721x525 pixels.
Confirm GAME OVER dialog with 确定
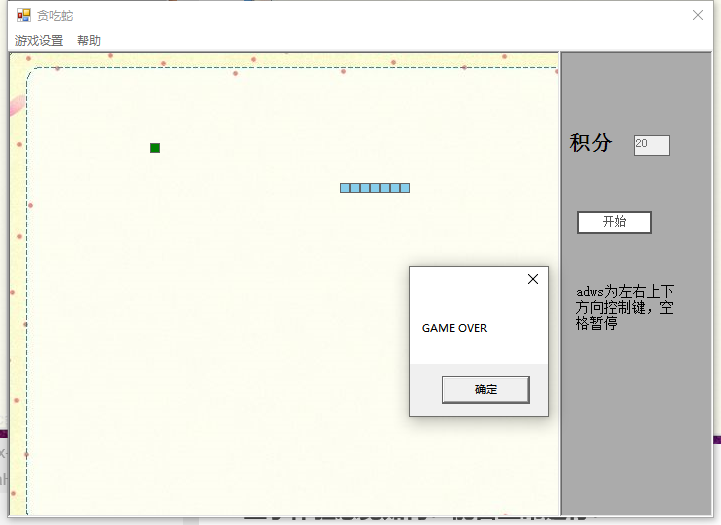coord(486,389)
